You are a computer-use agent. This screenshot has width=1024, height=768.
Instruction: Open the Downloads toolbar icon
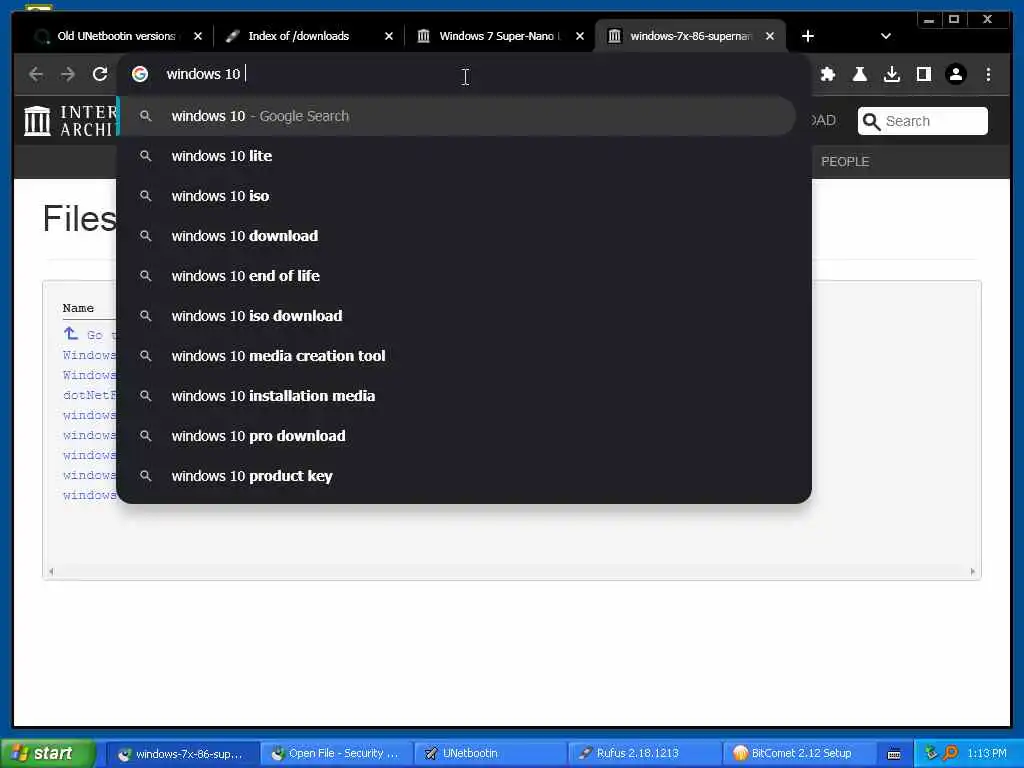pos(891,74)
